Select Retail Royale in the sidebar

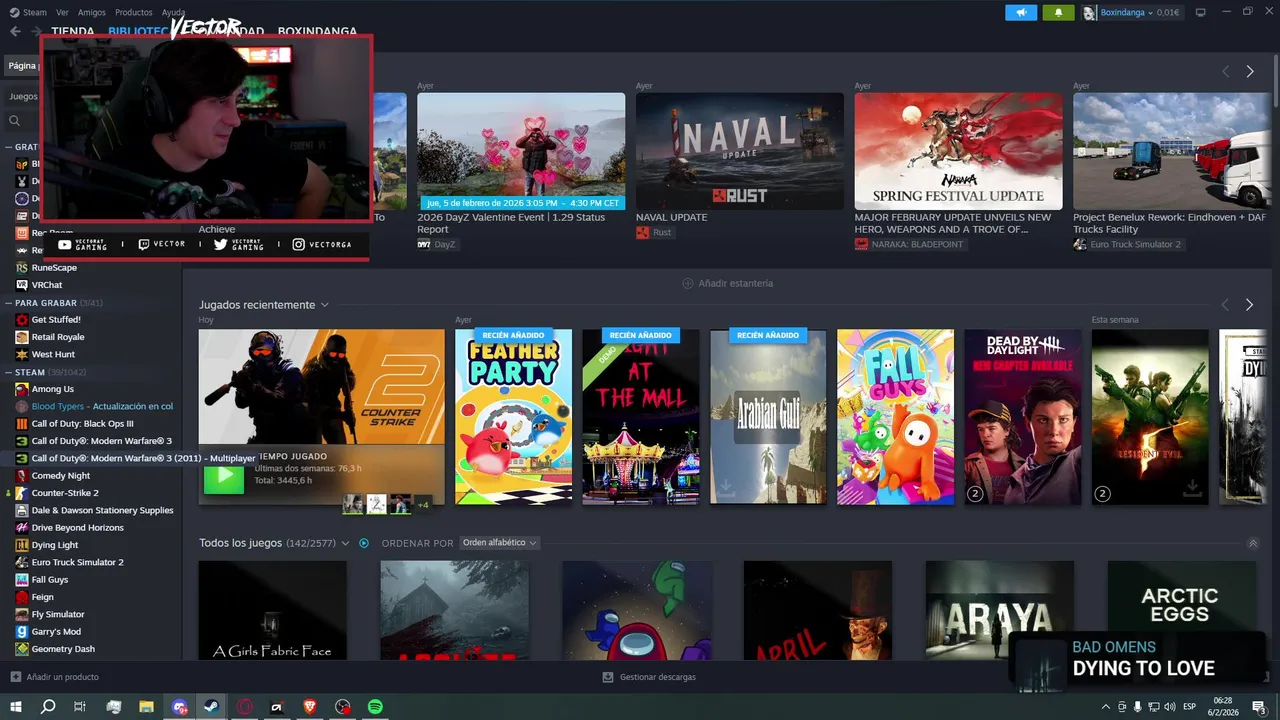pos(58,337)
